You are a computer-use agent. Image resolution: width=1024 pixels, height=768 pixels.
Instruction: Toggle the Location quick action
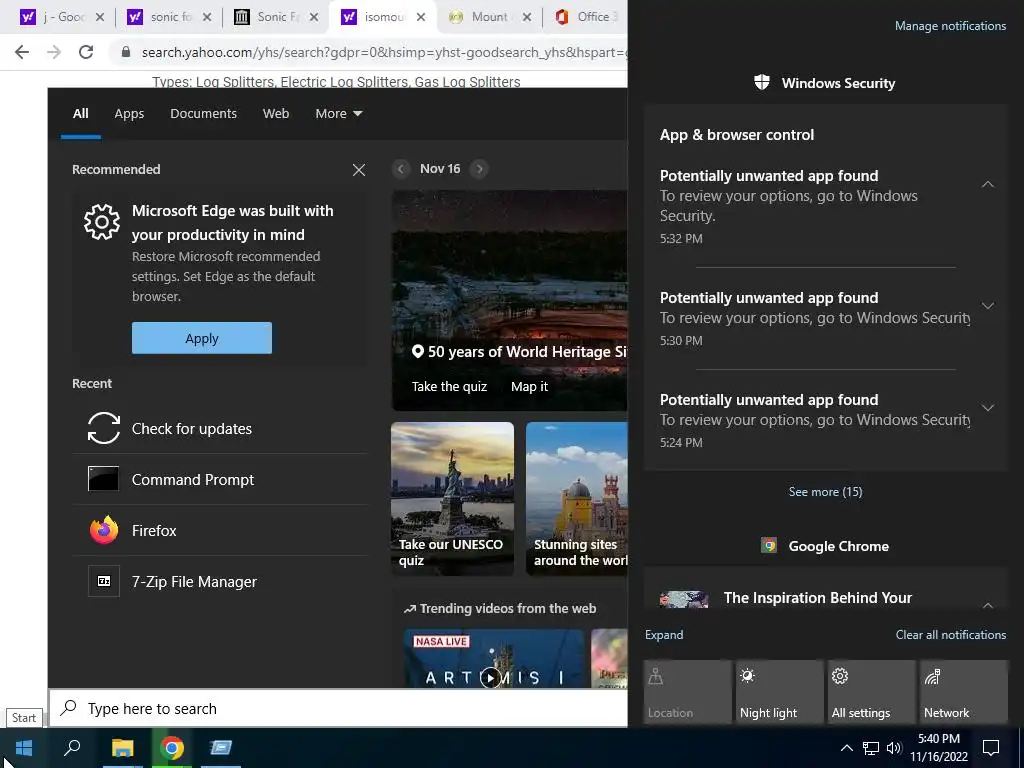[688, 692]
